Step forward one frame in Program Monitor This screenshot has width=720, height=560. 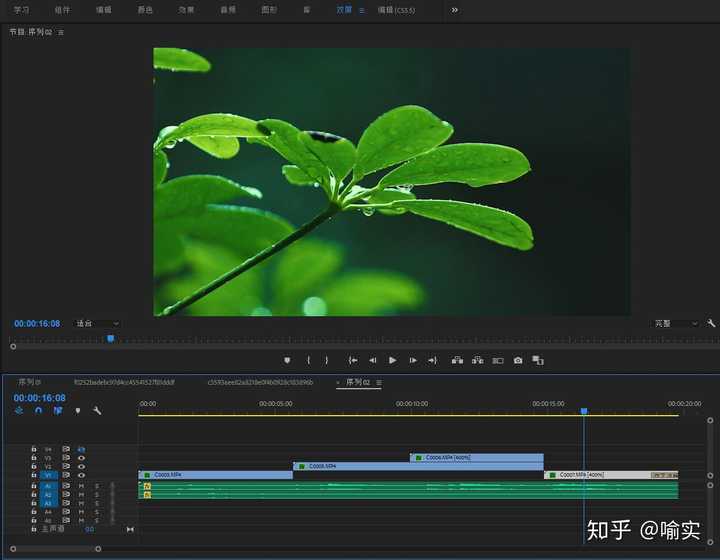pyautogui.click(x=413, y=360)
